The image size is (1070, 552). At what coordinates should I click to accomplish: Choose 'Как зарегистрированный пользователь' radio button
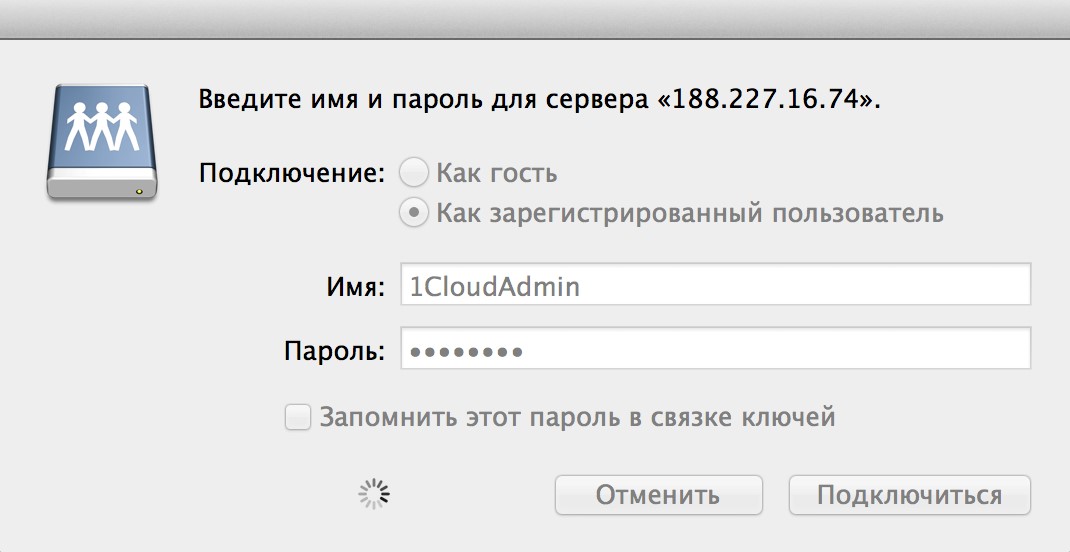[x=414, y=214]
